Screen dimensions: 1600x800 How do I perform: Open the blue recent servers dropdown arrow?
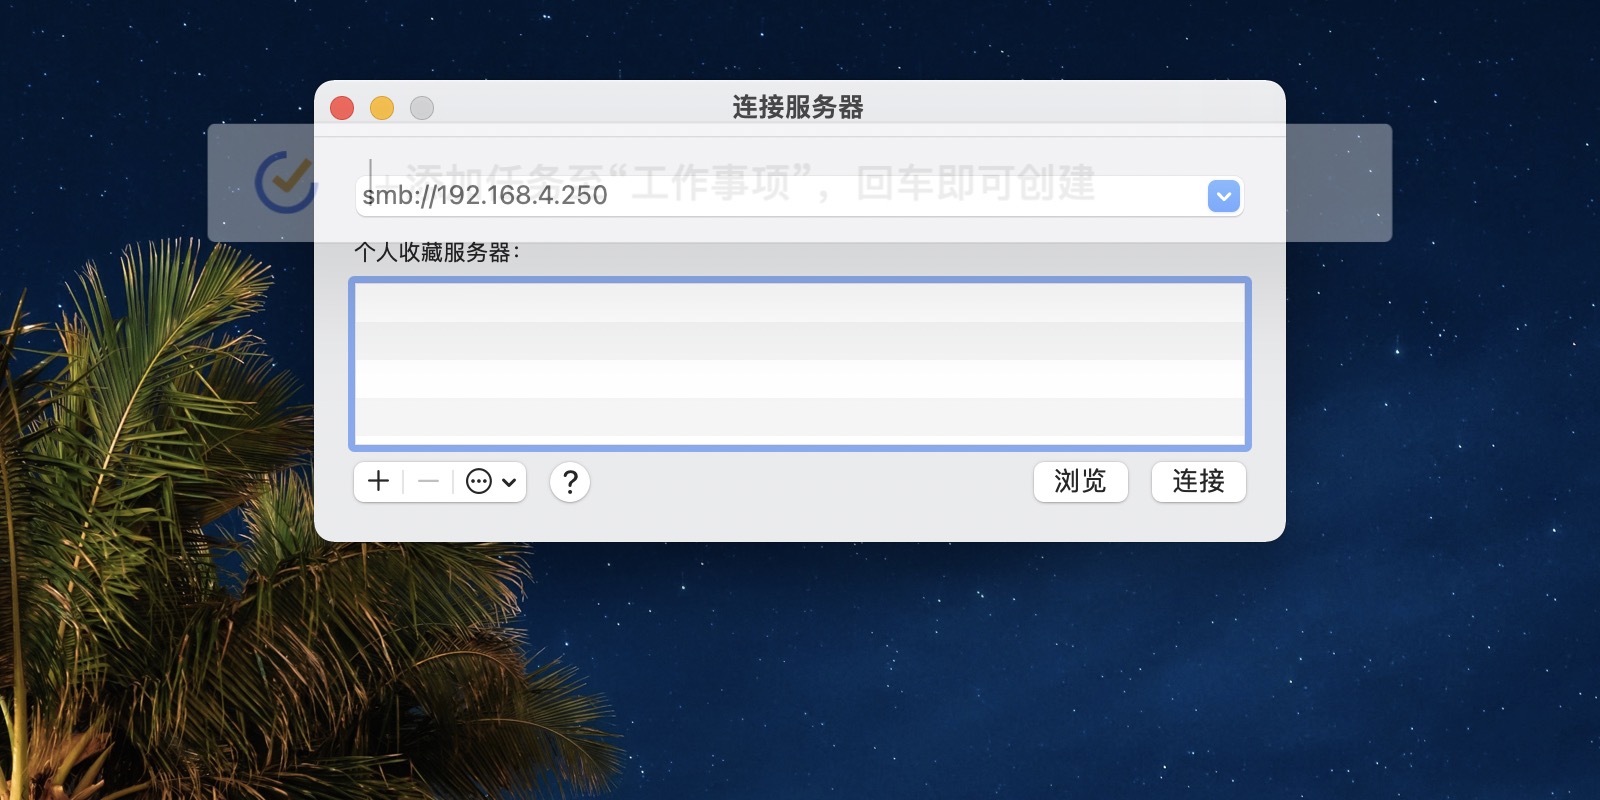coord(1224,196)
